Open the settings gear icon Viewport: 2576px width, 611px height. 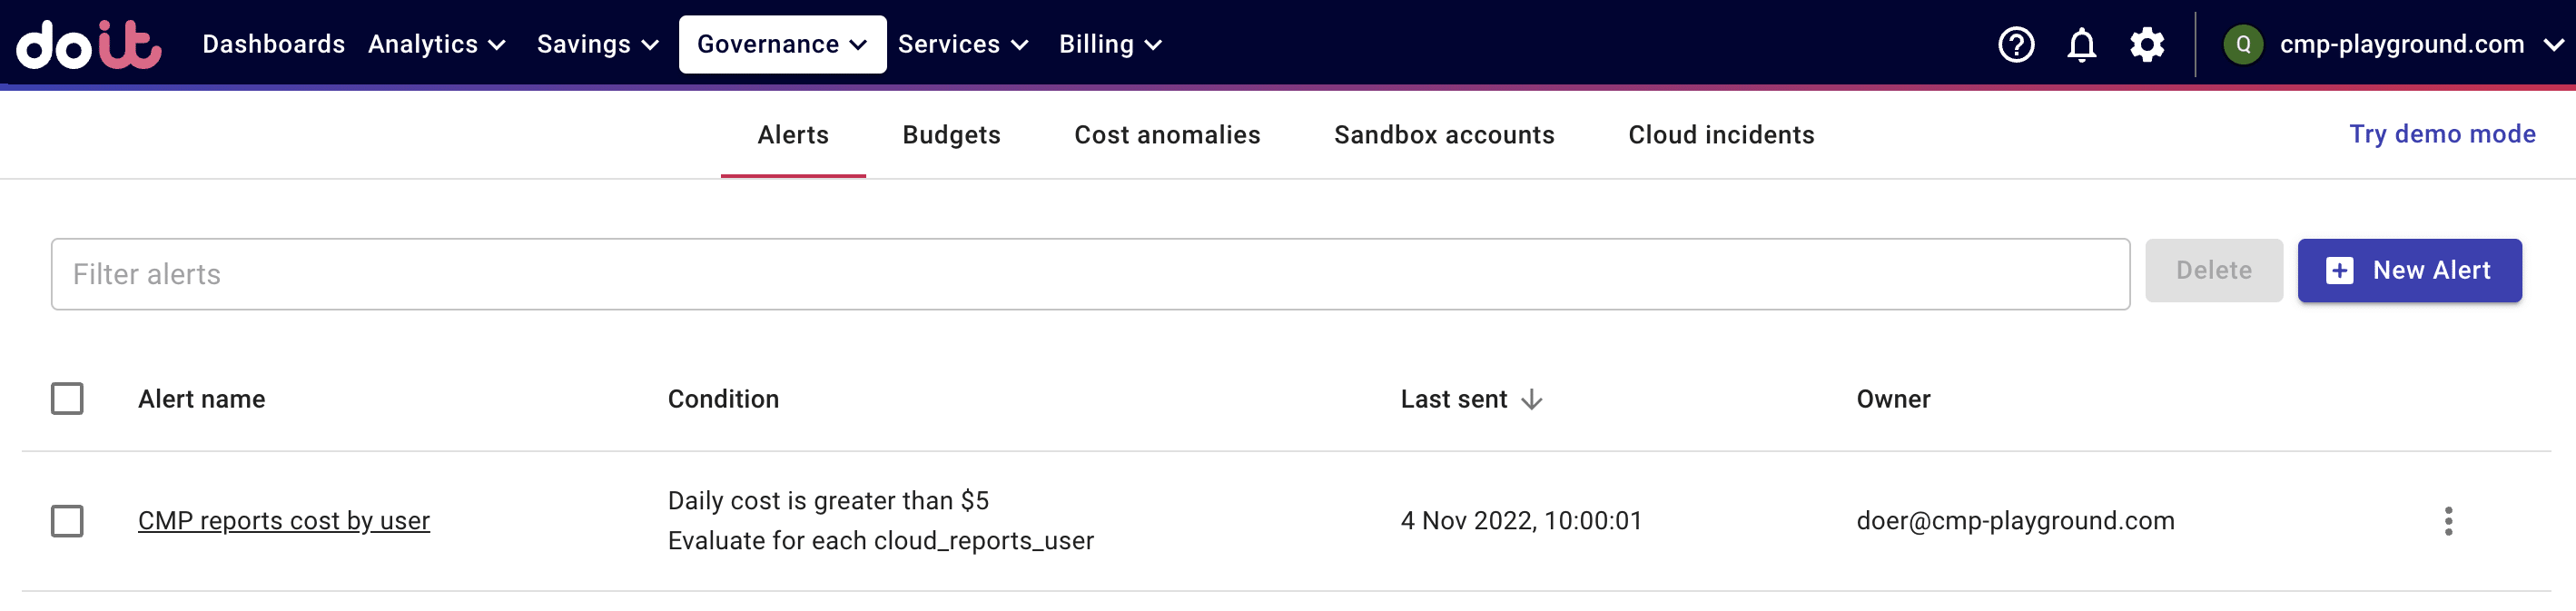click(2146, 45)
